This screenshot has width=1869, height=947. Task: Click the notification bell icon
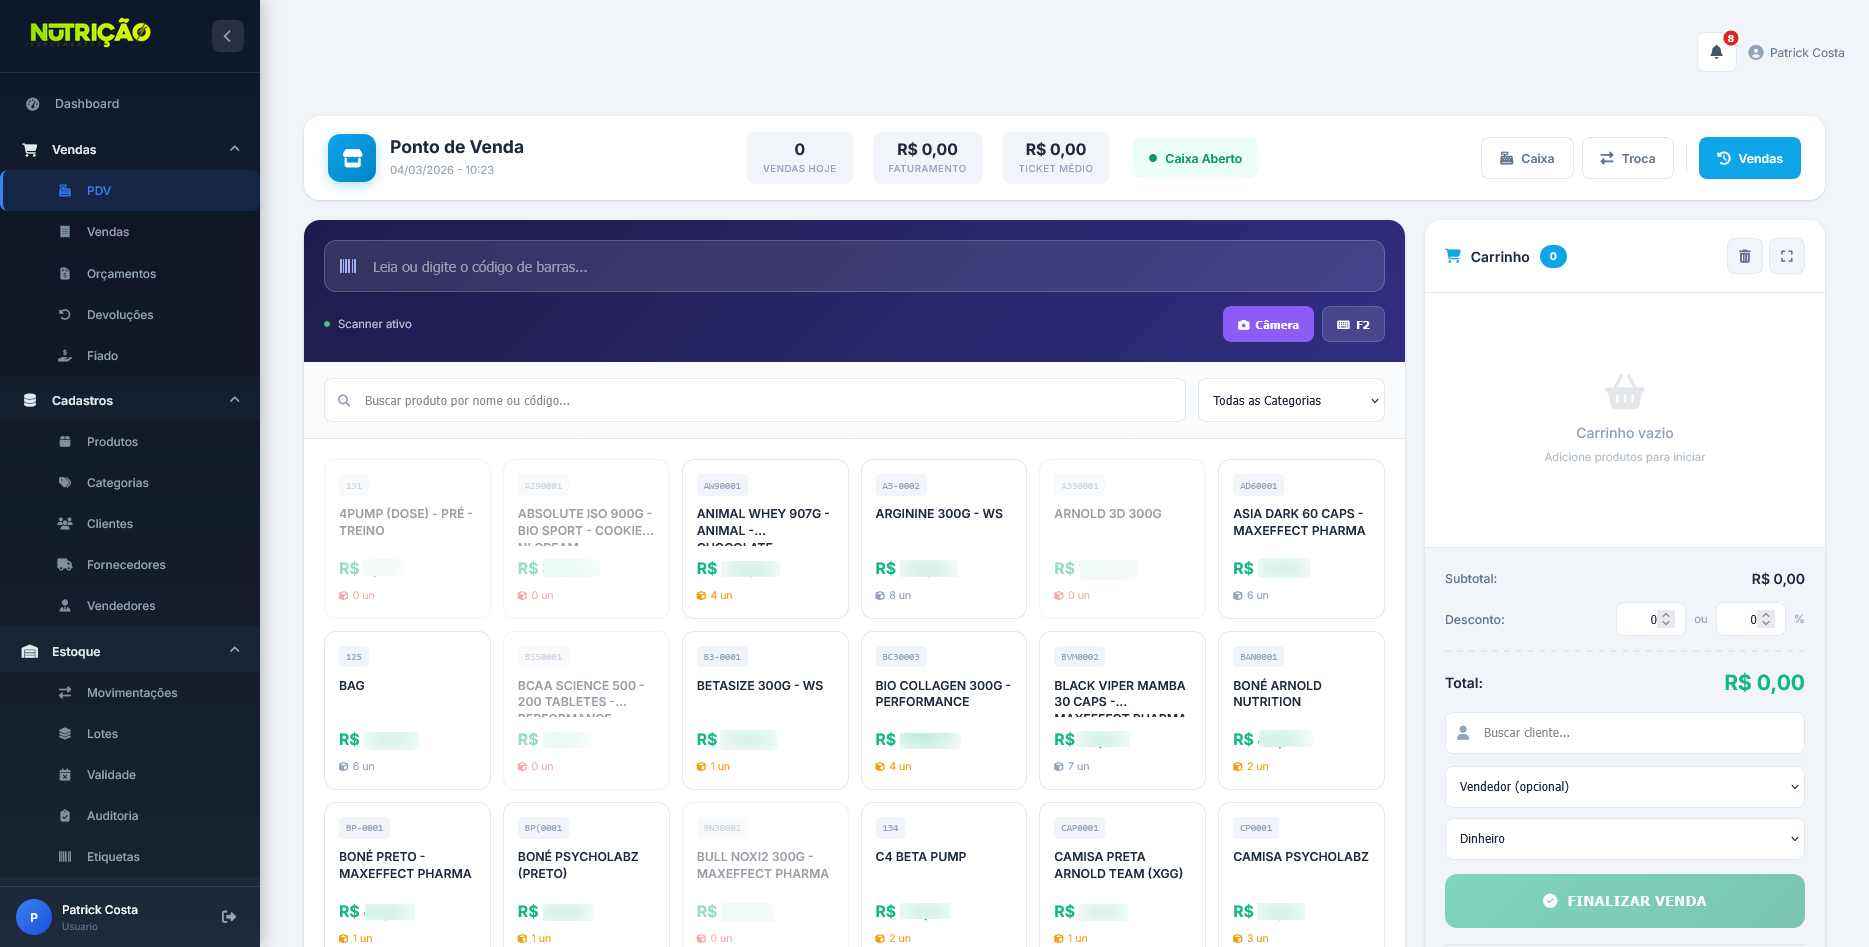tap(1716, 52)
